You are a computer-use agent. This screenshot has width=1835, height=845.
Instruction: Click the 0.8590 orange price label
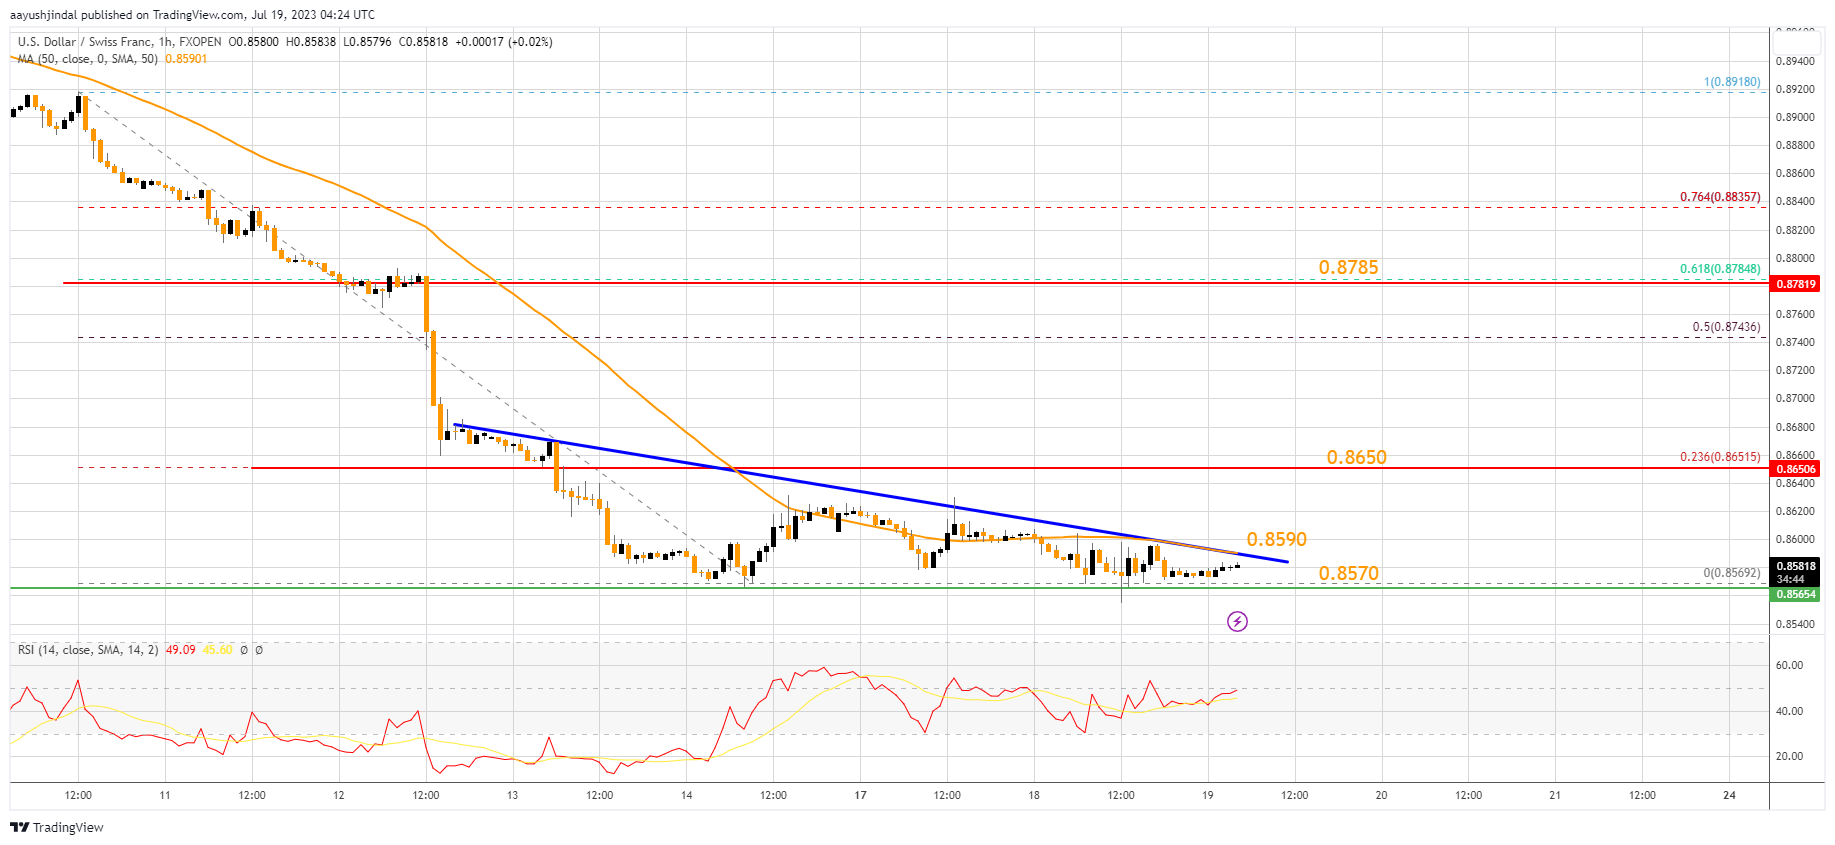click(x=1276, y=539)
